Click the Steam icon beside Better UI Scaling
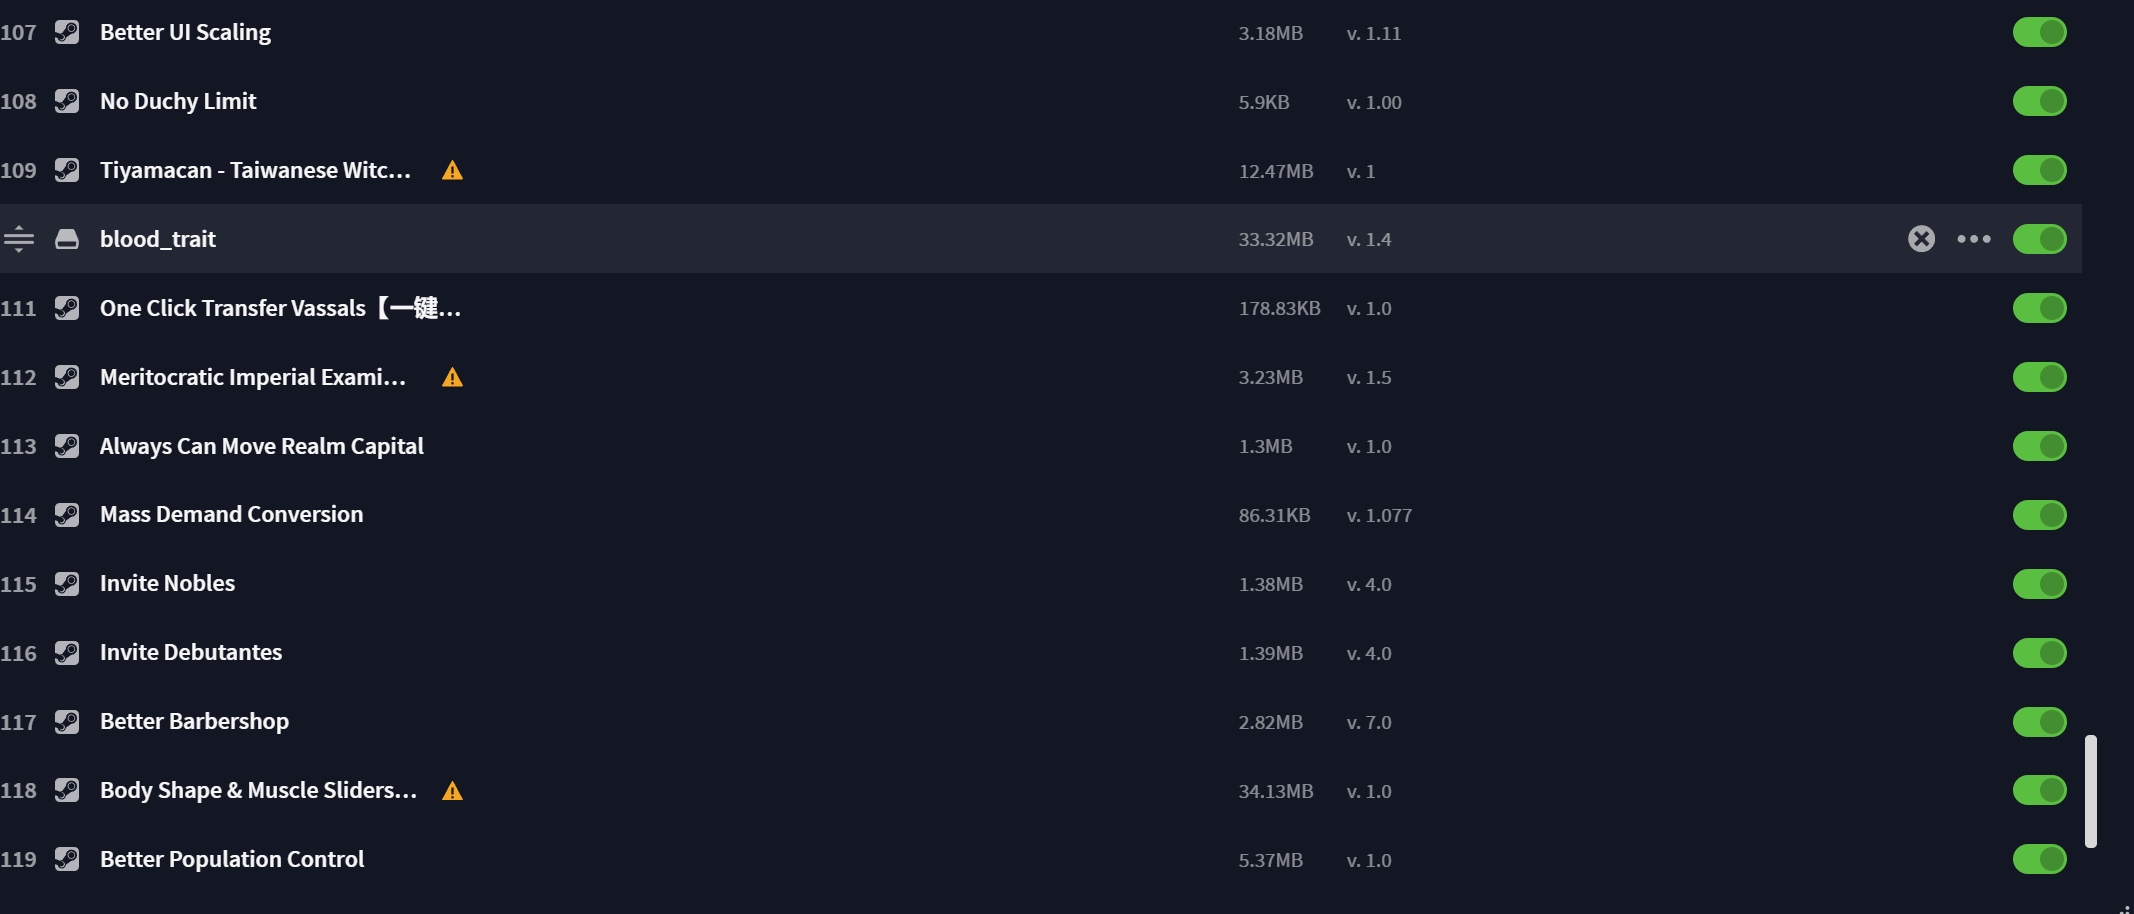2134x914 pixels. coord(67,32)
